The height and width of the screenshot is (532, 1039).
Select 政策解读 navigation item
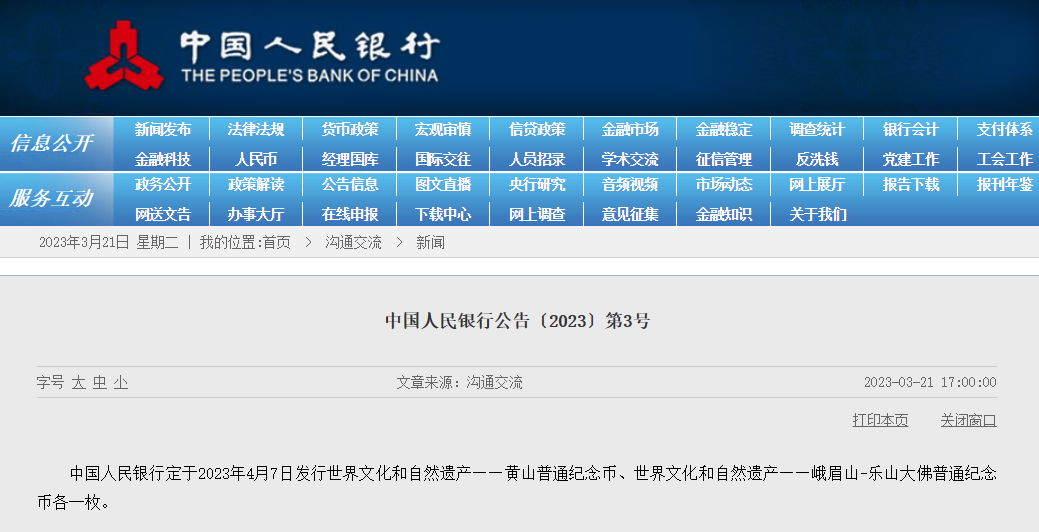point(256,184)
